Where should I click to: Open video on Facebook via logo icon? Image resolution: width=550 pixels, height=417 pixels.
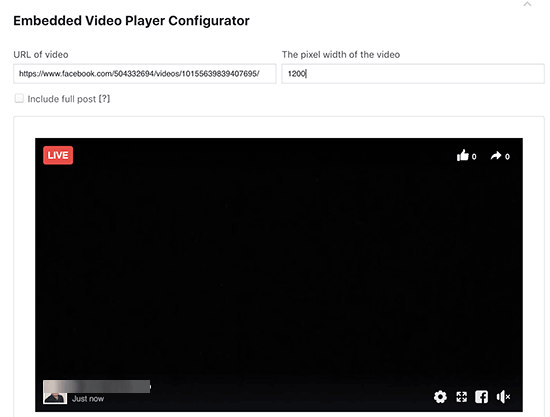tap(481, 397)
